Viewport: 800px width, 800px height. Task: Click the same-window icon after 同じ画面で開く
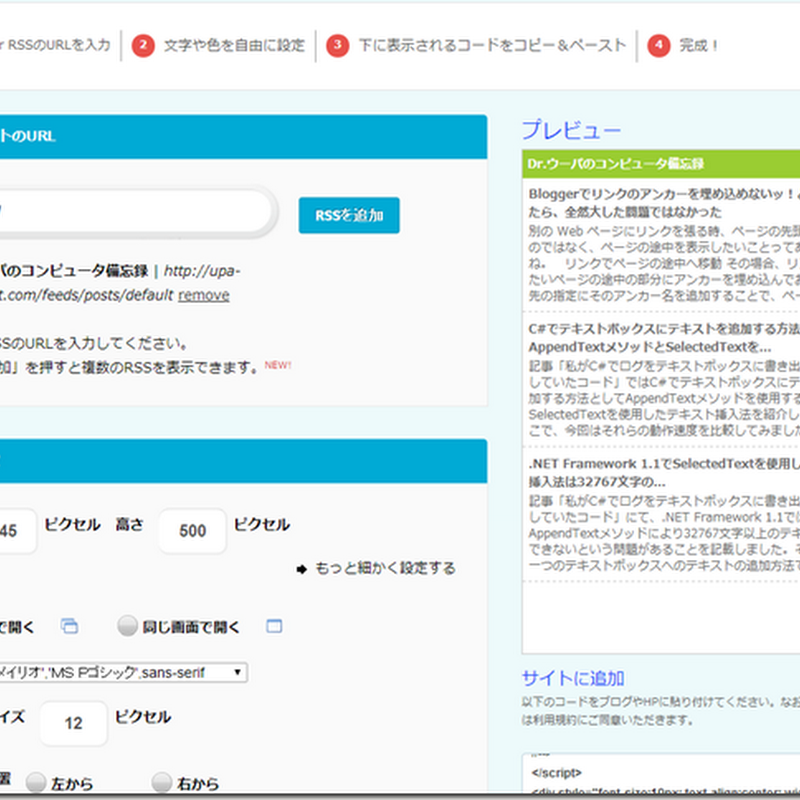point(274,626)
